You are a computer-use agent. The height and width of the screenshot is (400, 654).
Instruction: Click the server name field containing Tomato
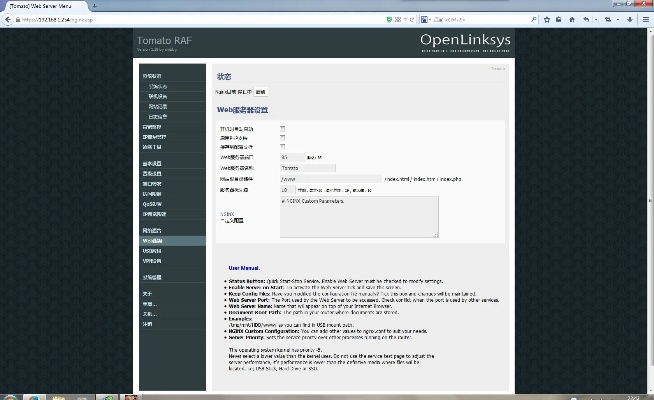pyautogui.click(x=308, y=168)
